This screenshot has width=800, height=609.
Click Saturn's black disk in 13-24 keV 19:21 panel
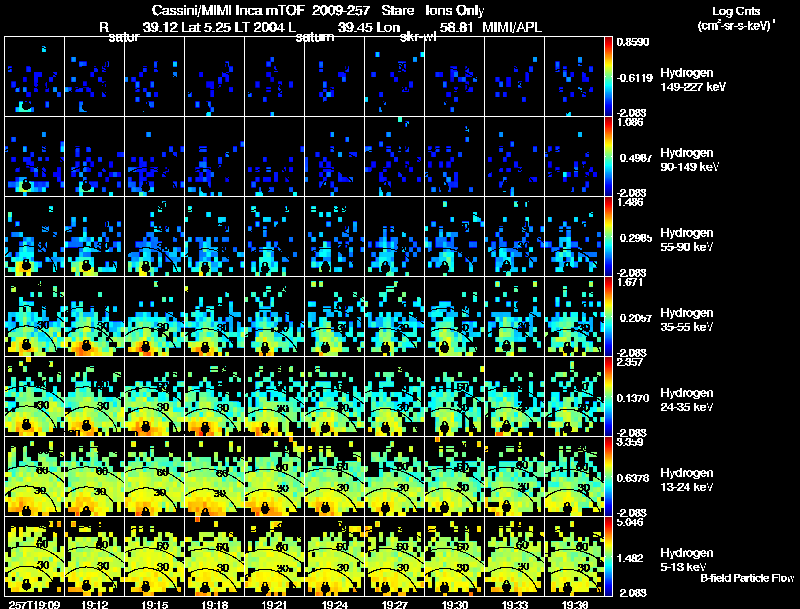pos(265,508)
